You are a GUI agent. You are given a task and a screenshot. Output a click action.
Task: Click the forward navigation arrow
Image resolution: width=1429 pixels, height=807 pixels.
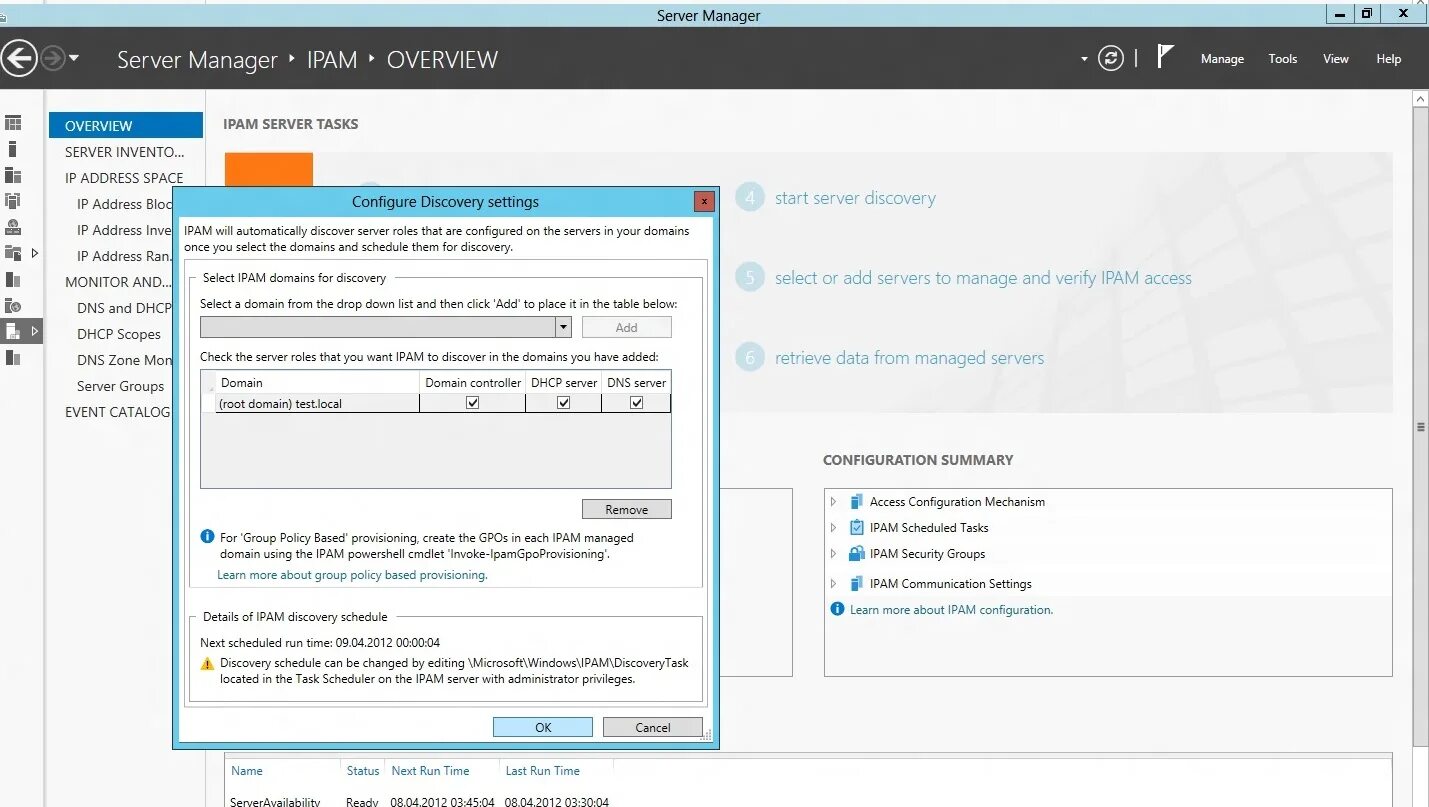[x=52, y=59]
